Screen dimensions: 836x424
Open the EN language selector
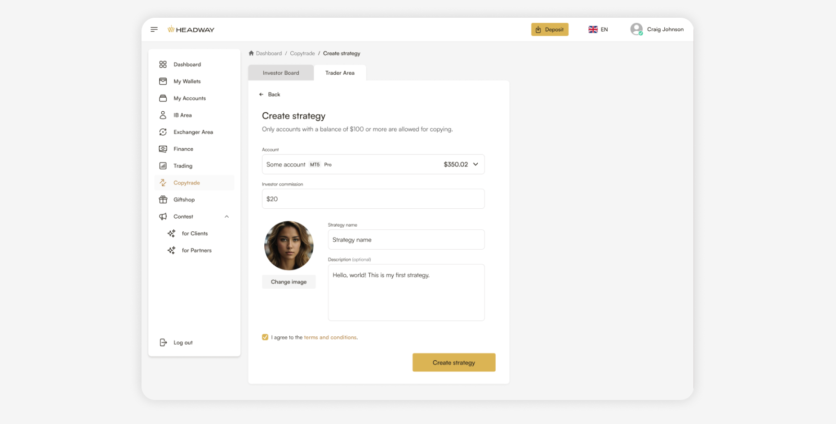coord(598,30)
